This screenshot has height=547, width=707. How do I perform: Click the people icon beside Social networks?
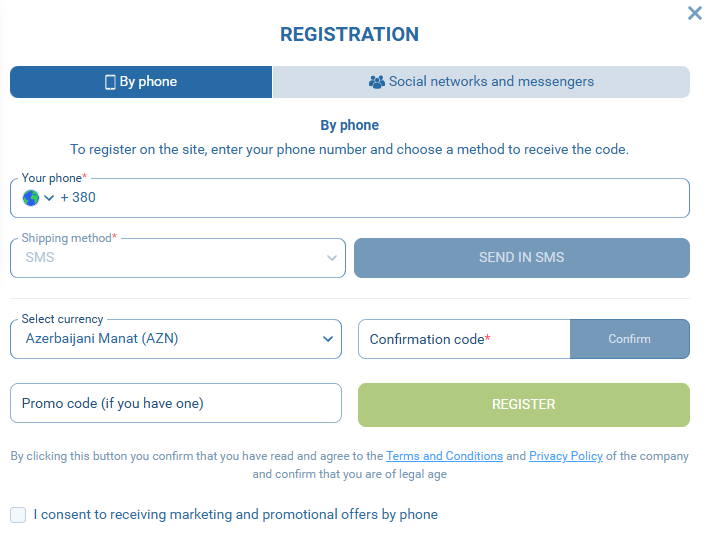tap(376, 82)
